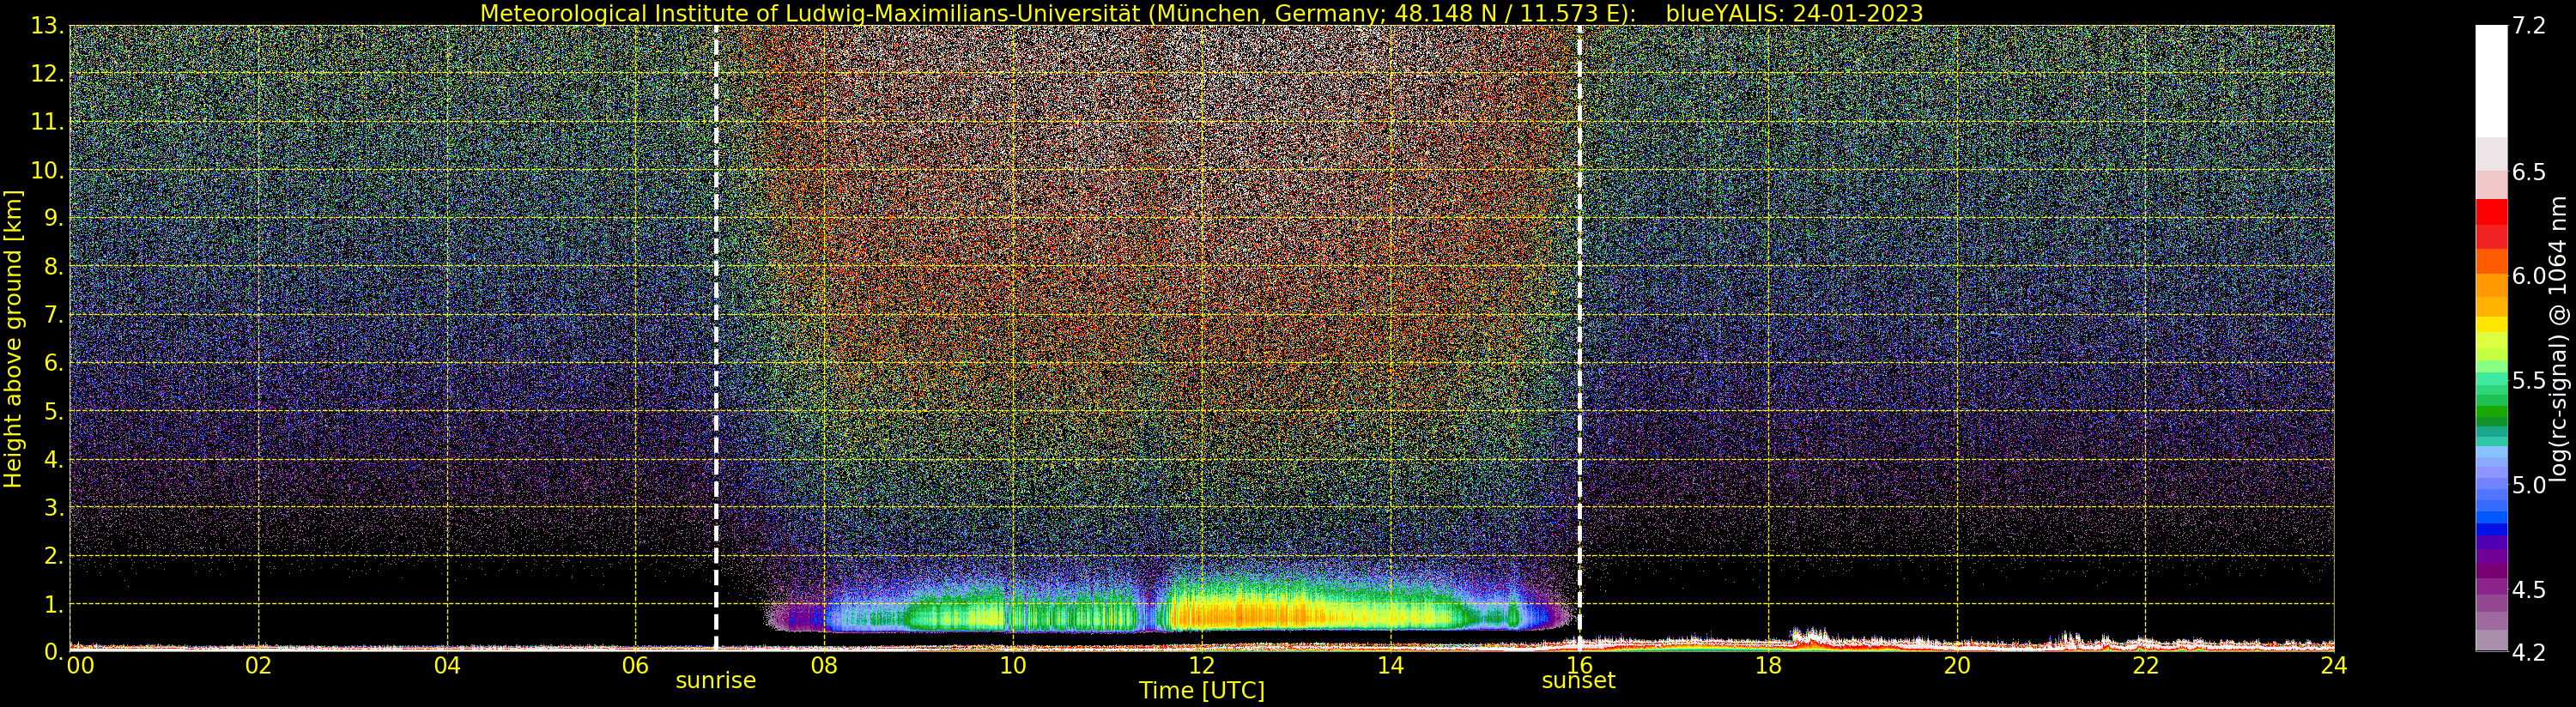The height and width of the screenshot is (707, 2576).
Task: Click the time axis tick "10"
Action: (x=1013, y=665)
